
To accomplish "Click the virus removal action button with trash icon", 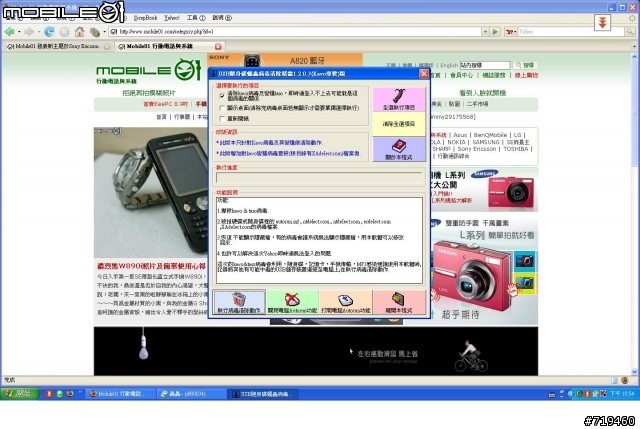I will click(239, 302).
